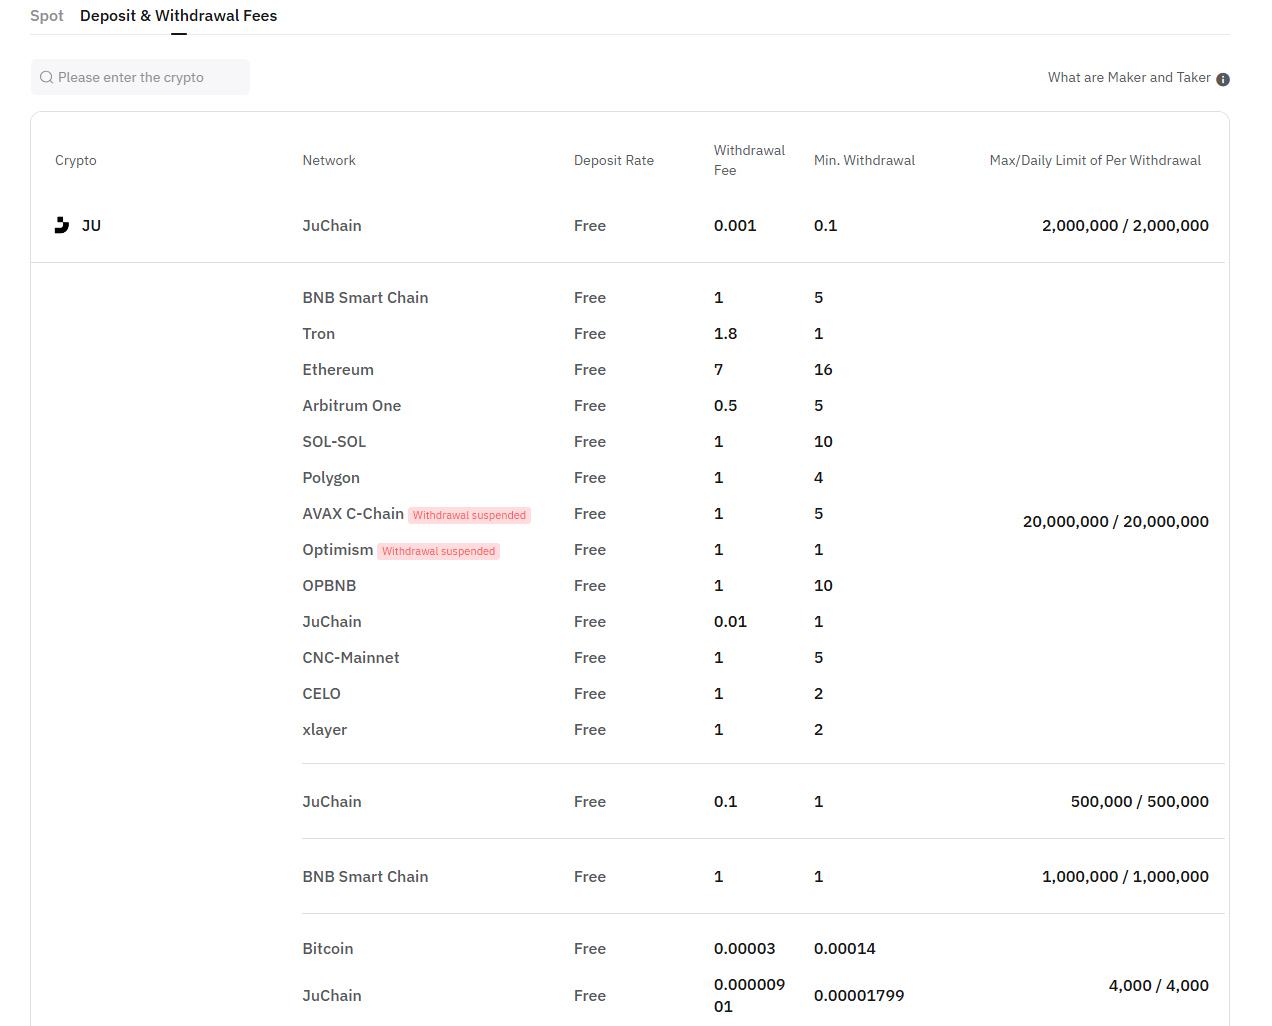Screen dimensions: 1272x1026
Task: Focus the 'Please enter the crypto' search field
Action: (145, 77)
